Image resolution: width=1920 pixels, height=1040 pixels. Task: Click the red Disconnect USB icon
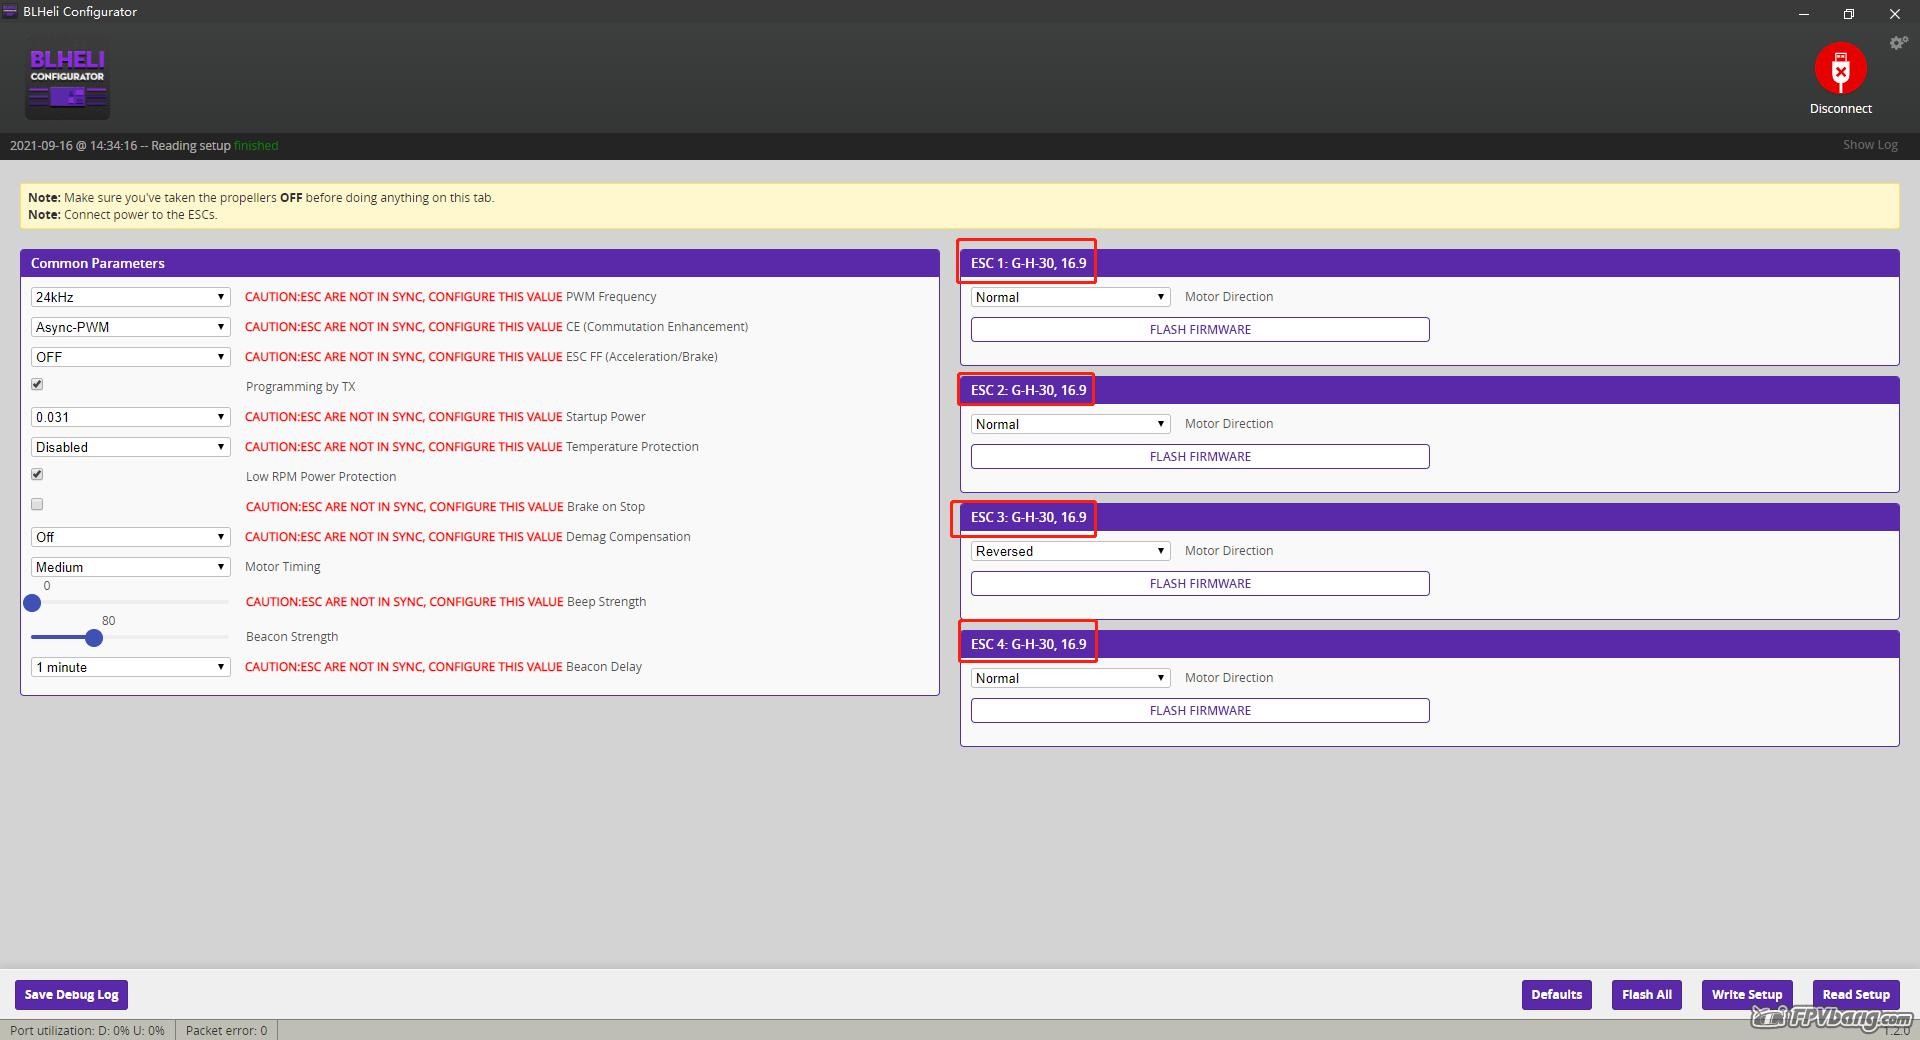click(1840, 68)
